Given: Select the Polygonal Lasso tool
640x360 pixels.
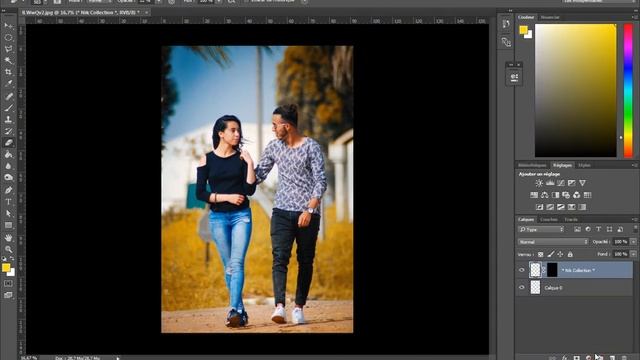Looking at the screenshot, I should 8,49.
